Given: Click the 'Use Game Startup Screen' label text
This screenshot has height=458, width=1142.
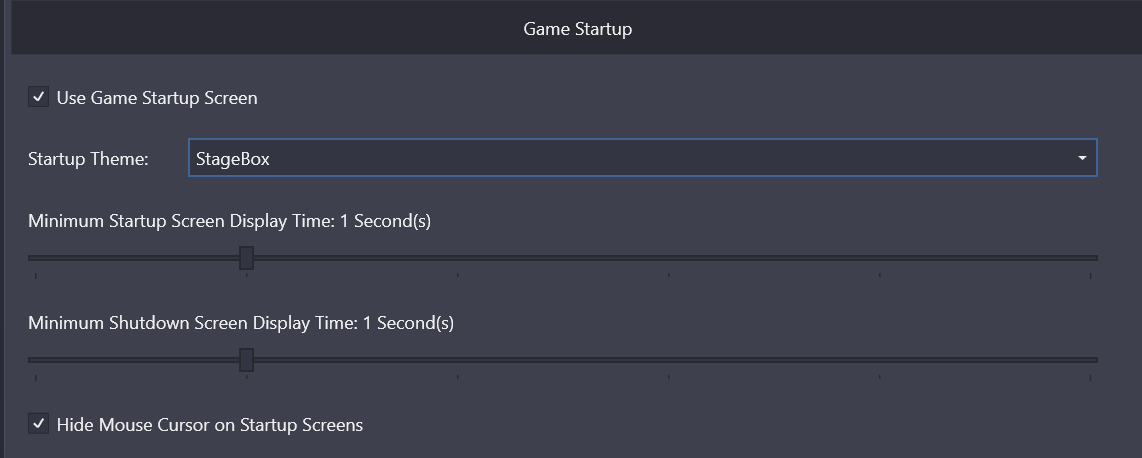Looking at the screenshot, I should 157,97.
